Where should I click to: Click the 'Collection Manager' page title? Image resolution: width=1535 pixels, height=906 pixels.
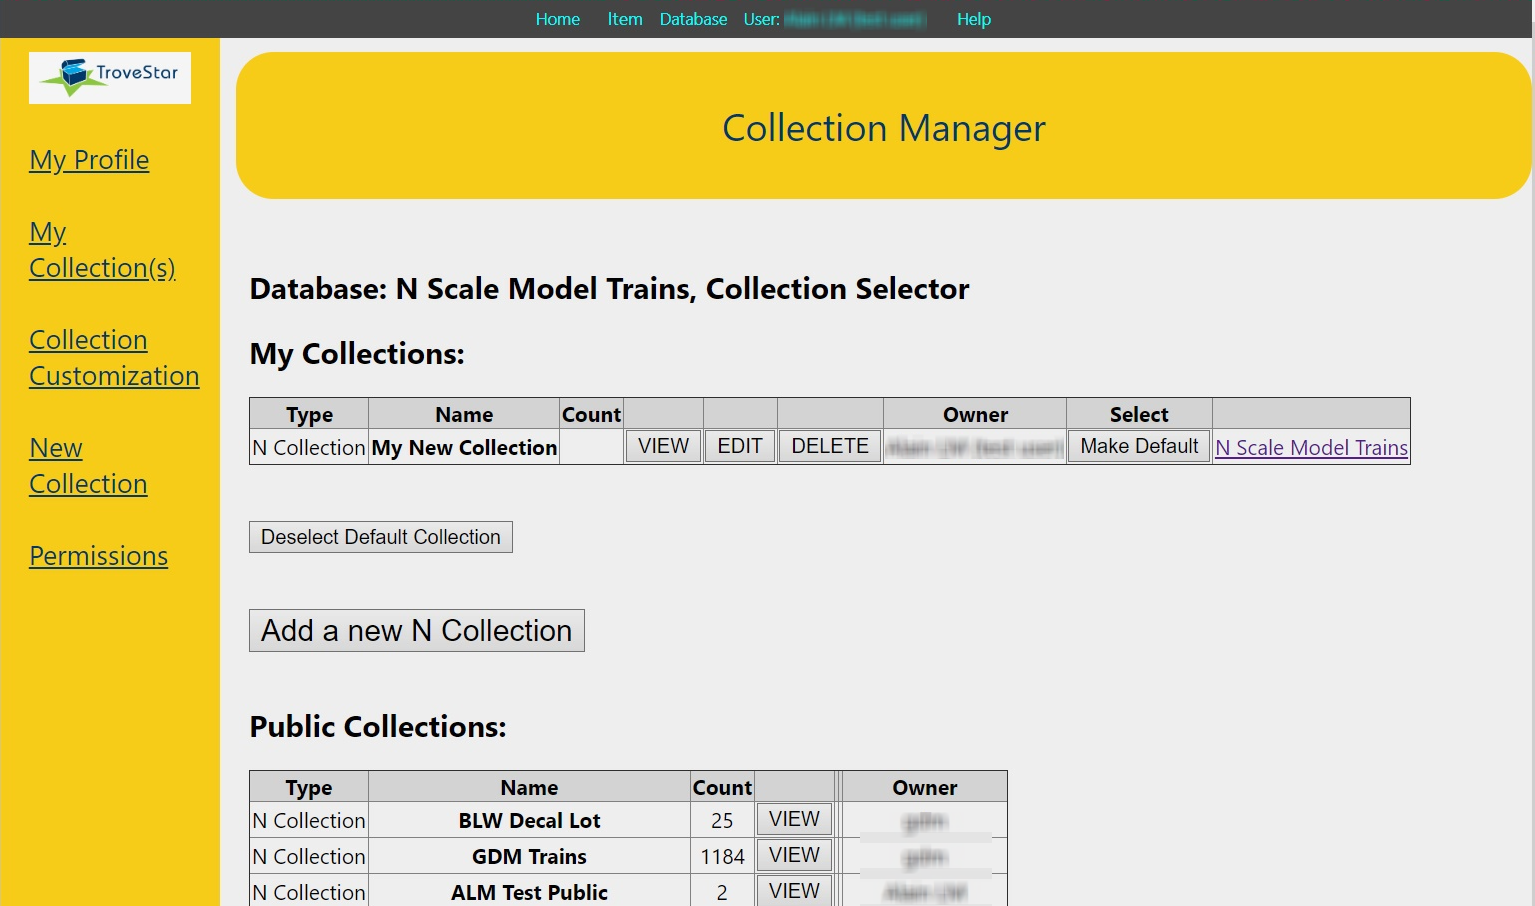click(884, 128)
